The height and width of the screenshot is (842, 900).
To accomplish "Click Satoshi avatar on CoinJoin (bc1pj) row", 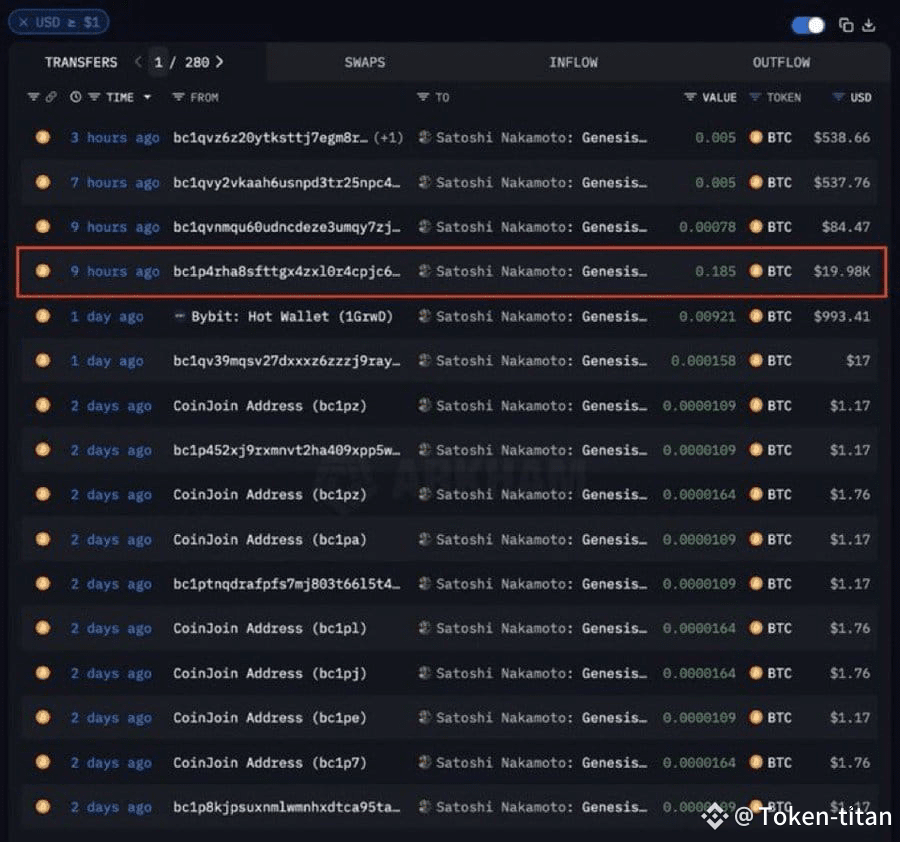I will (x=425, y=673).
